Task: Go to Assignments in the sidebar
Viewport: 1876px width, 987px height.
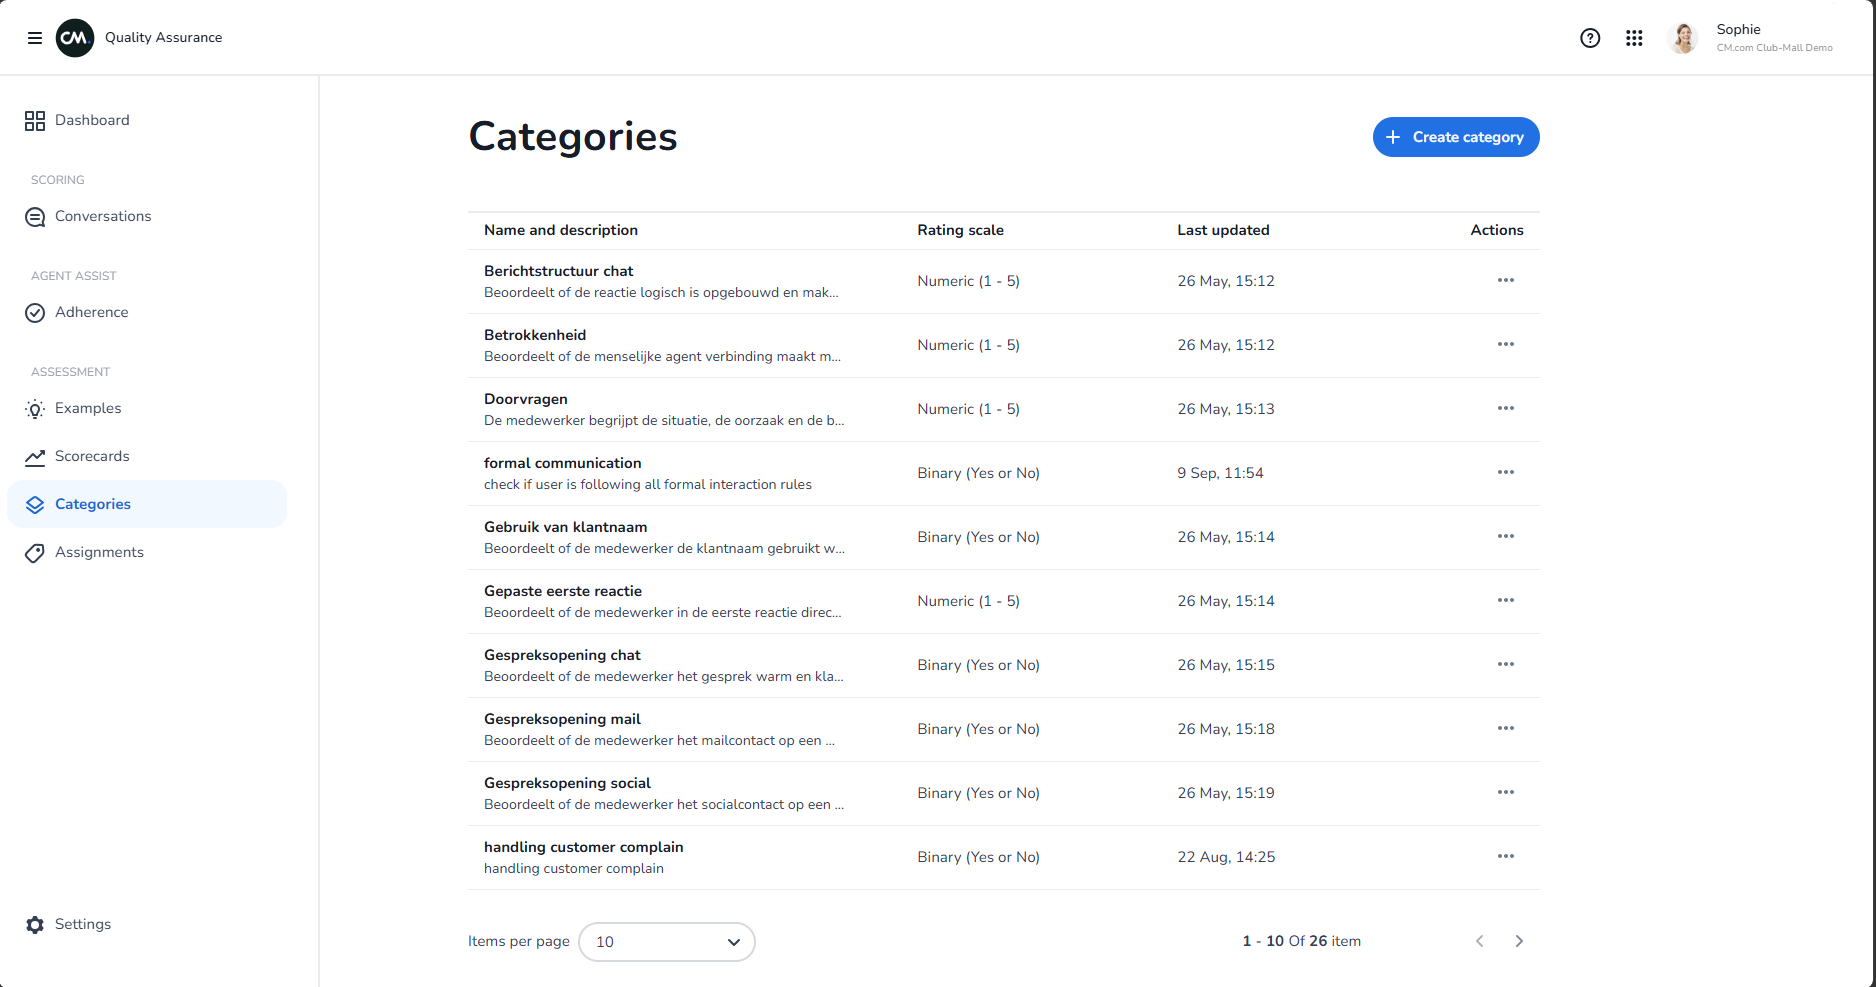Action: (99, 552)
